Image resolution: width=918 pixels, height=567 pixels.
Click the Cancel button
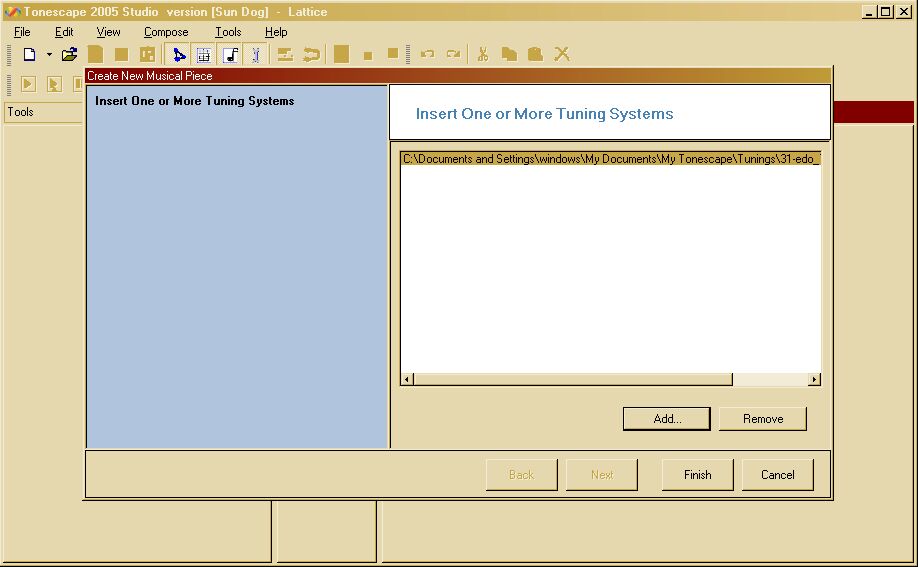[777, 474]
